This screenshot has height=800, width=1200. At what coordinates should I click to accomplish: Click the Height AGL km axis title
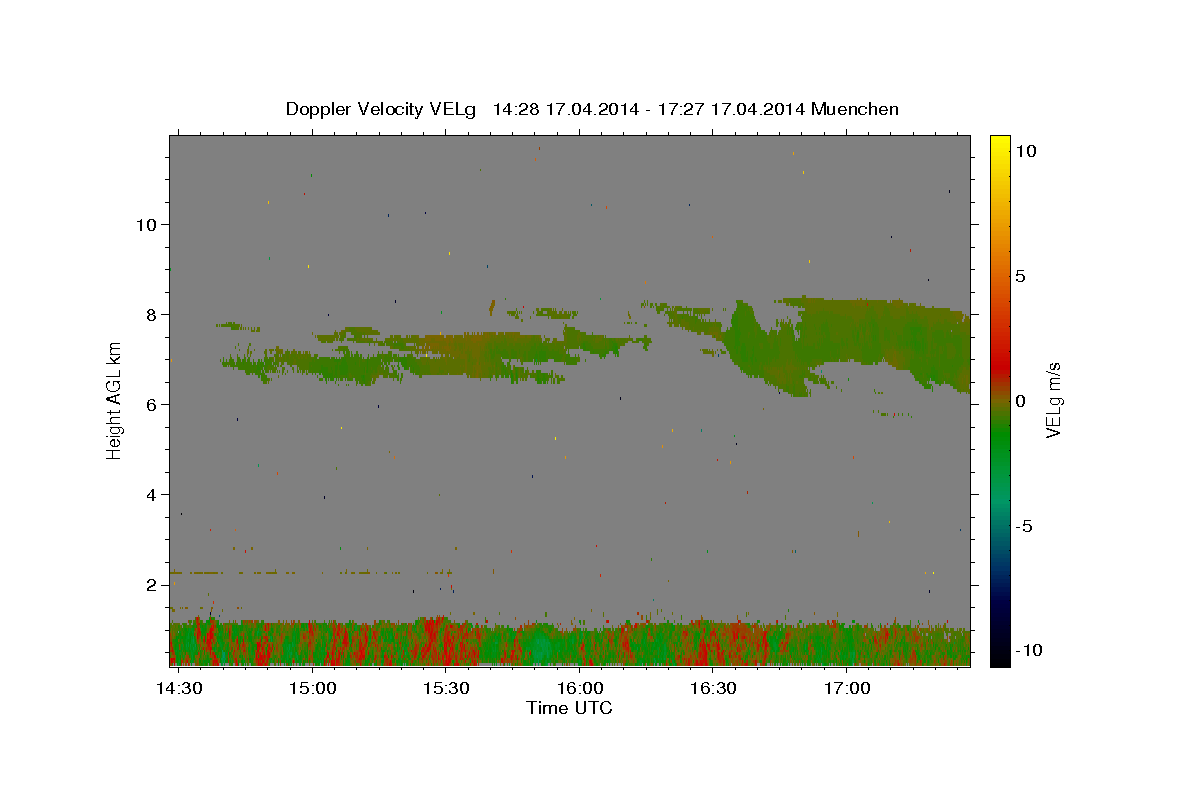114,400
